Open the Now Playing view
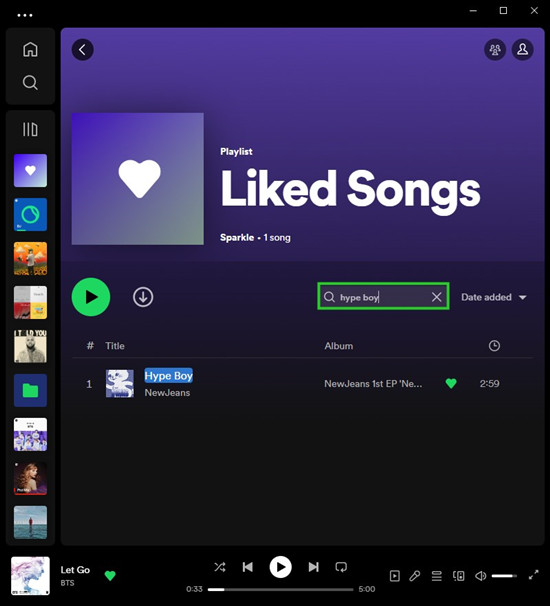550x606 pixels. click(x=394, y=576)
